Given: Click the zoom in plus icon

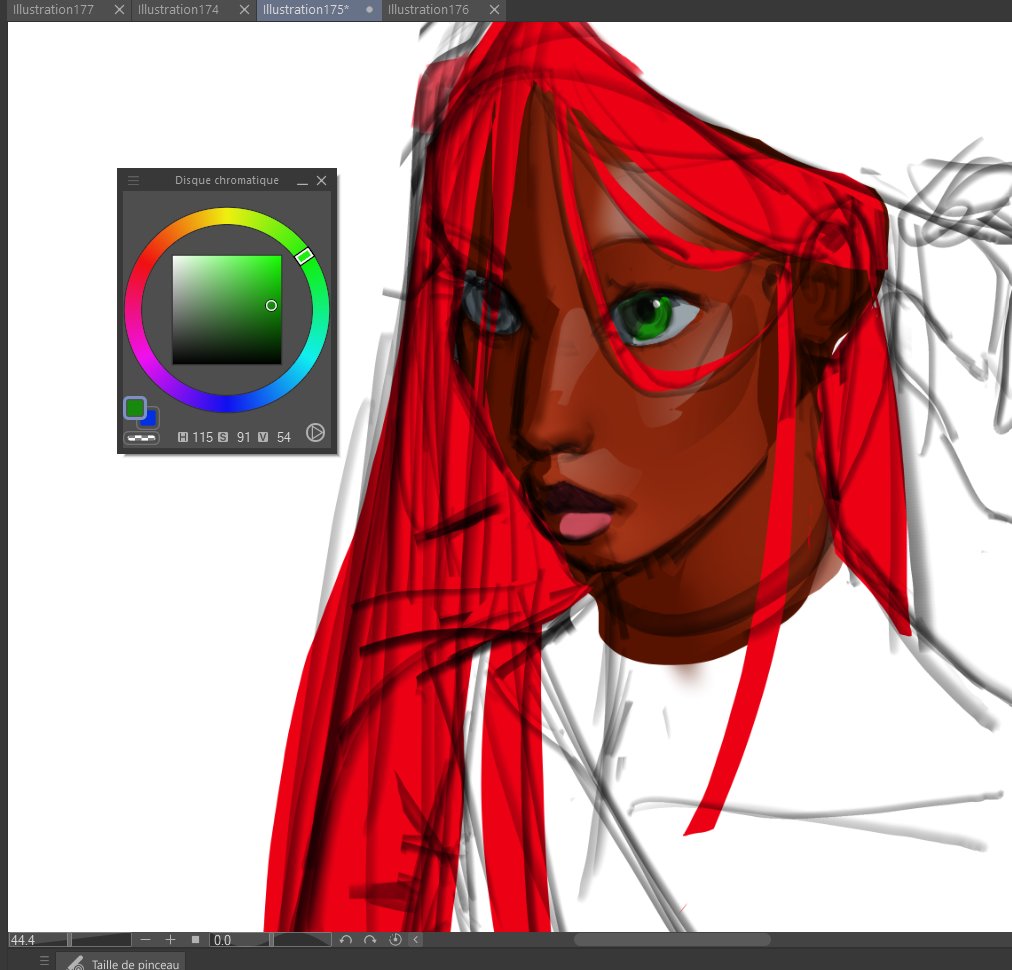Looking at the screenshot, I should tap(170, 940).
